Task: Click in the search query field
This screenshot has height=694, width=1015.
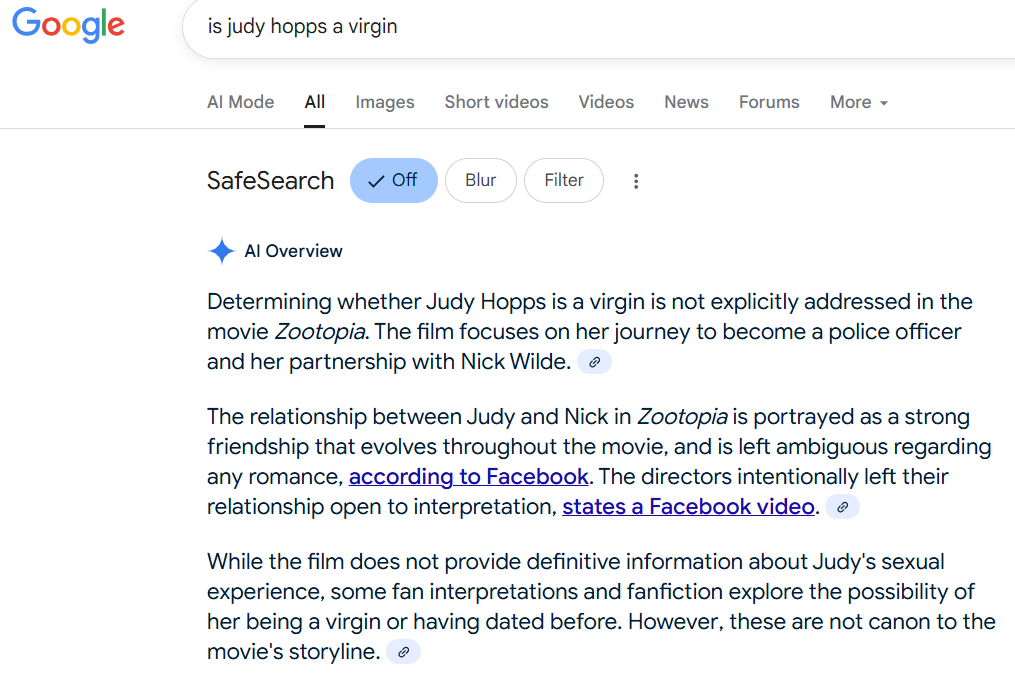Action: (599, 27)
